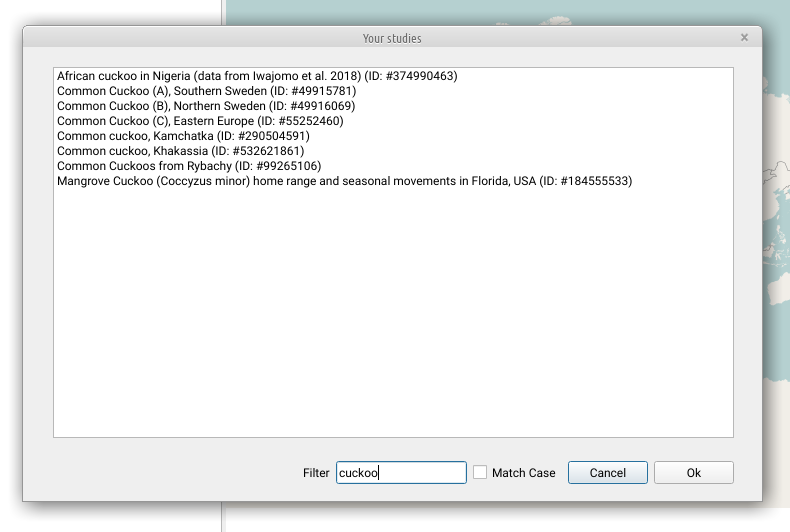Viewport: 790px width, 532px height.
Task: Click the Filter label
Action: (x=316, y=473)
